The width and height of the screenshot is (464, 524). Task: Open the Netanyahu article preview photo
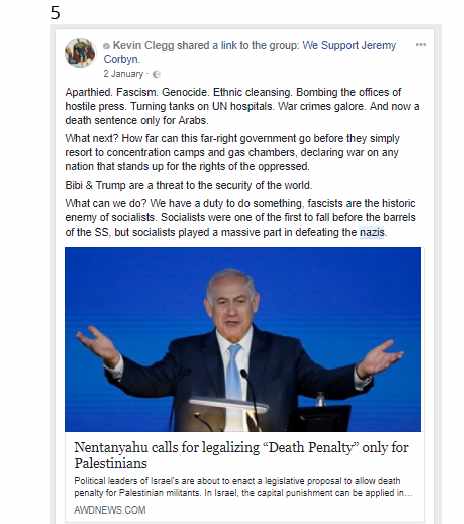click(243, 339)
